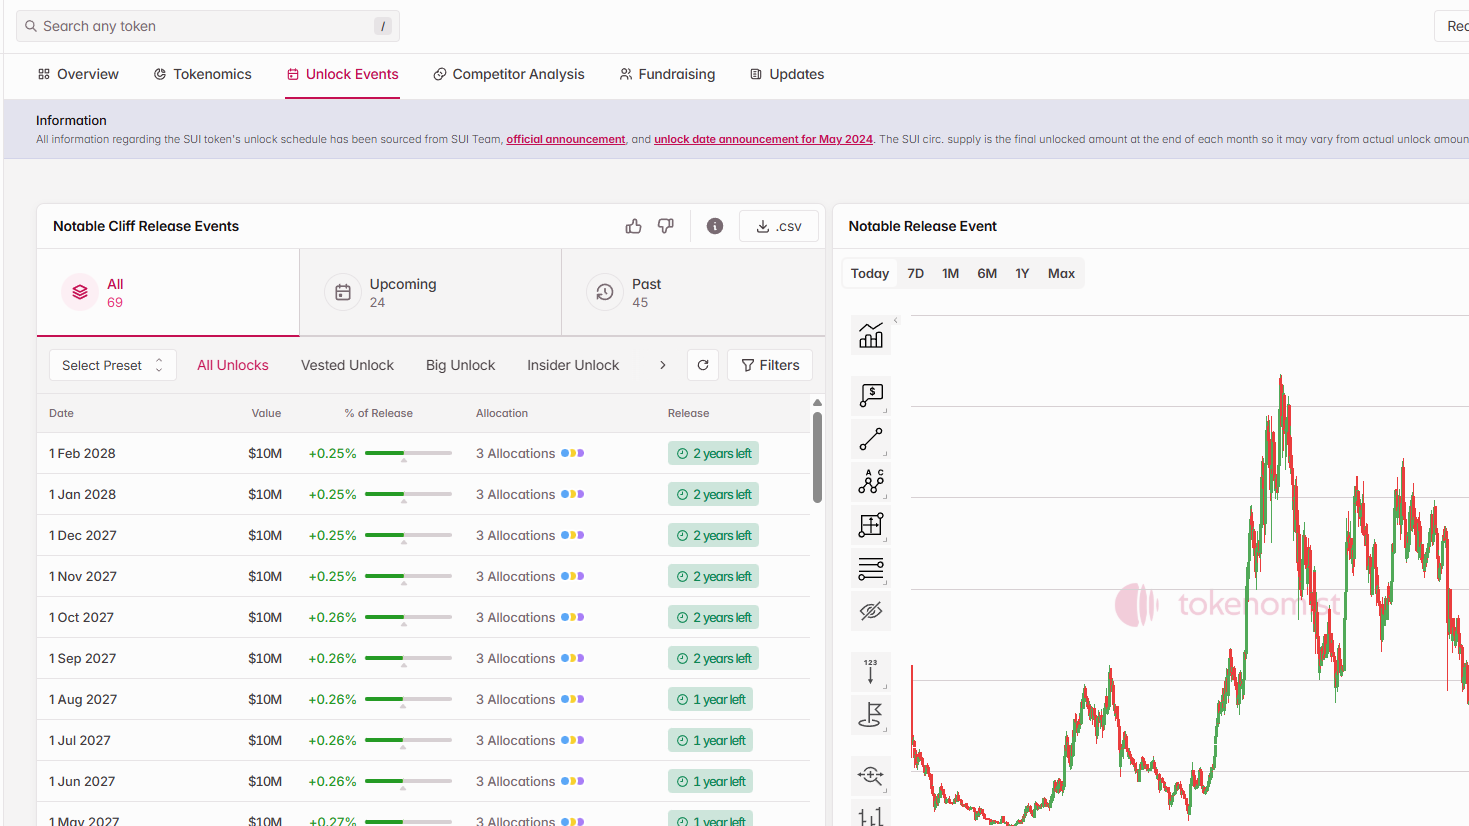
Task: Select the price note annotation tool
Action: (871, 395)
